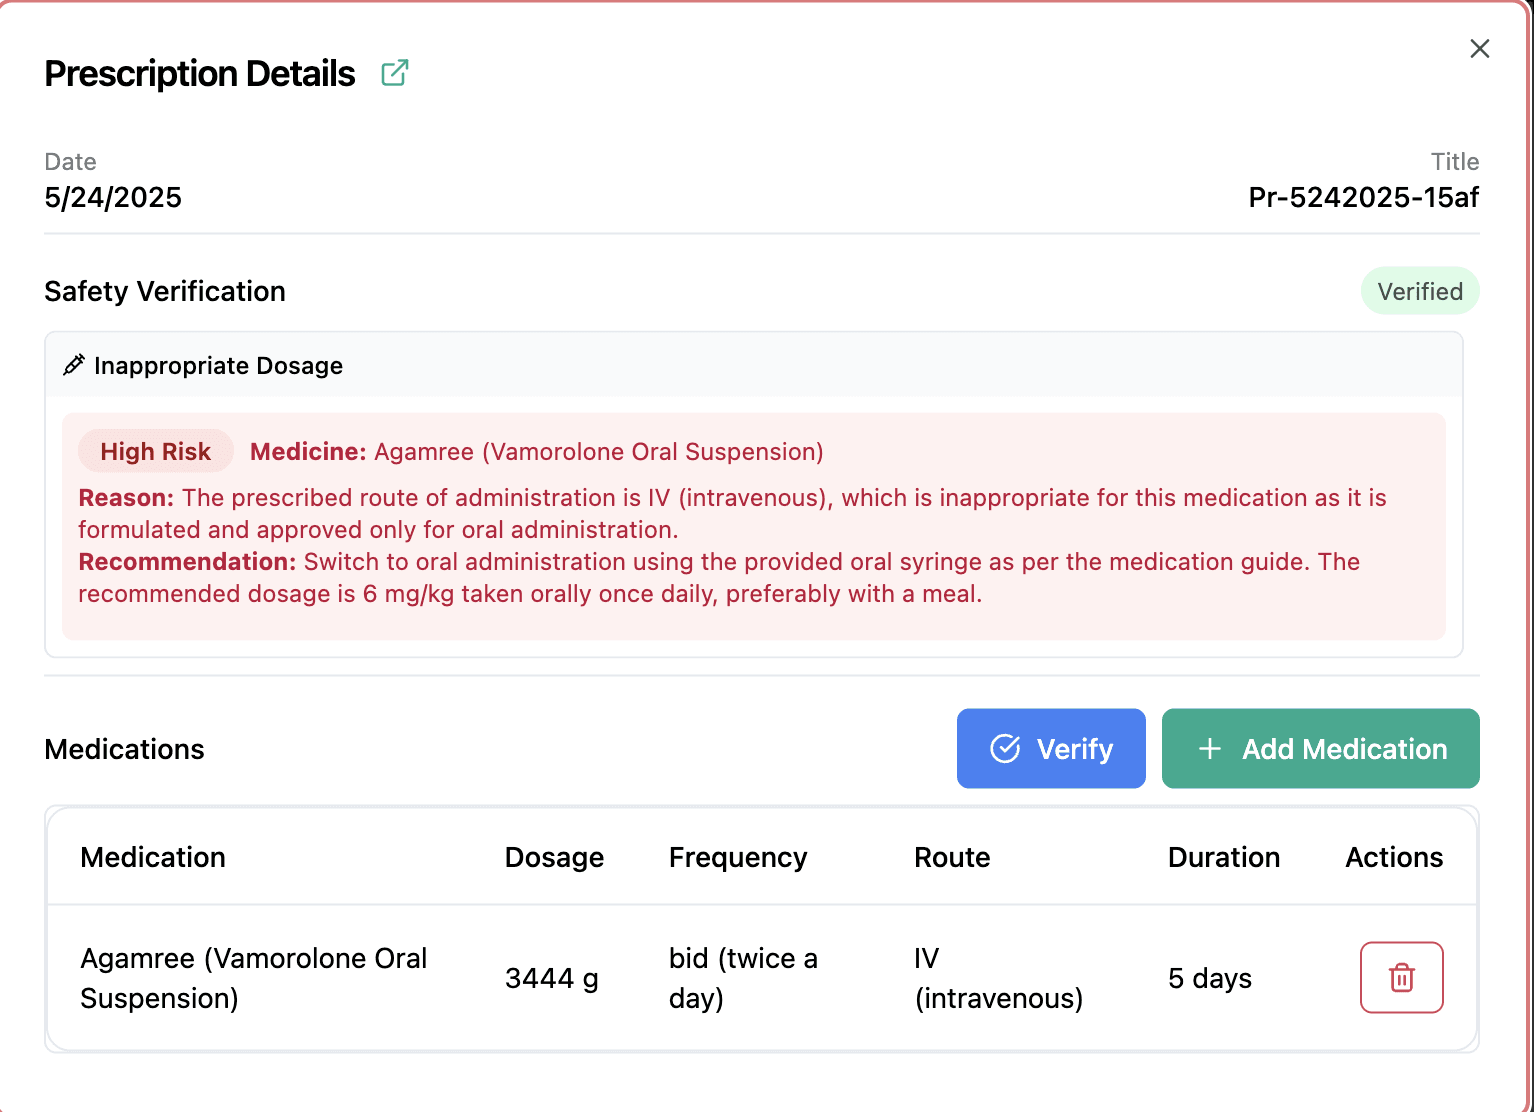
Task: Click the syringe icon beside Inappropriate Dosage
Action: coord(73,365)
